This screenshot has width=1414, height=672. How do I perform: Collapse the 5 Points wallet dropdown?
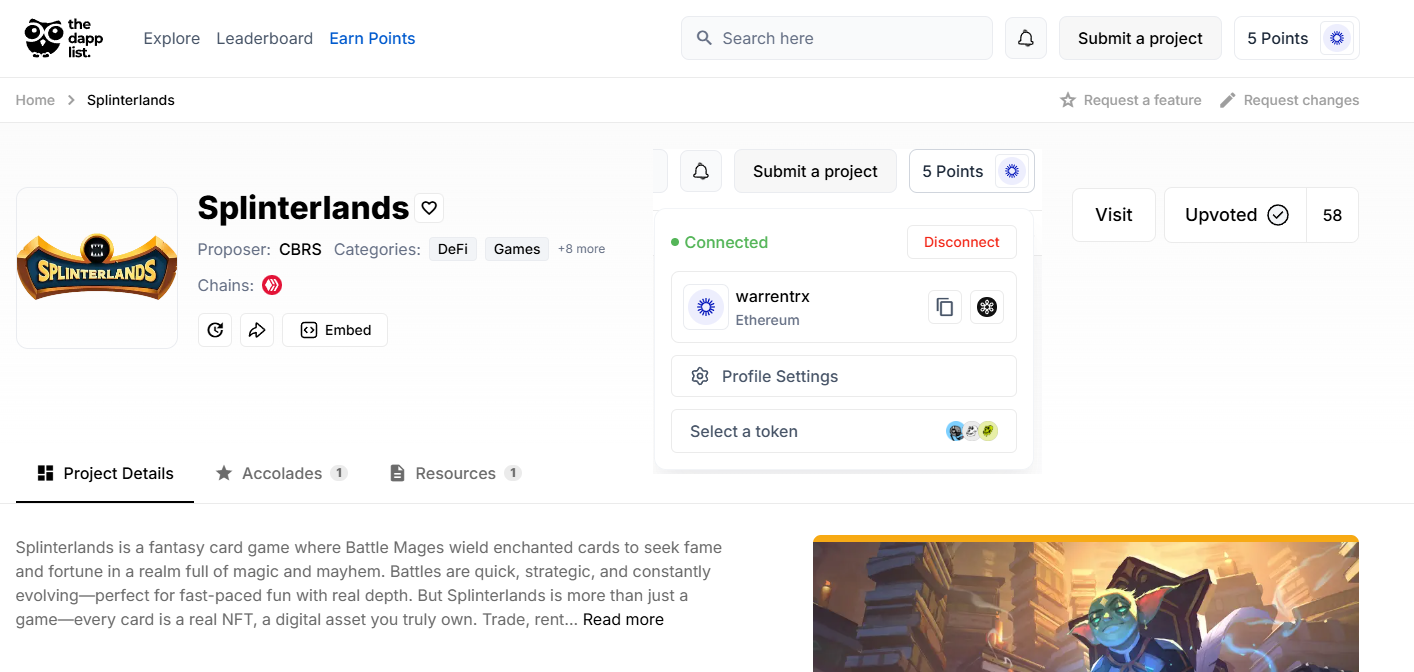point(972,171)
